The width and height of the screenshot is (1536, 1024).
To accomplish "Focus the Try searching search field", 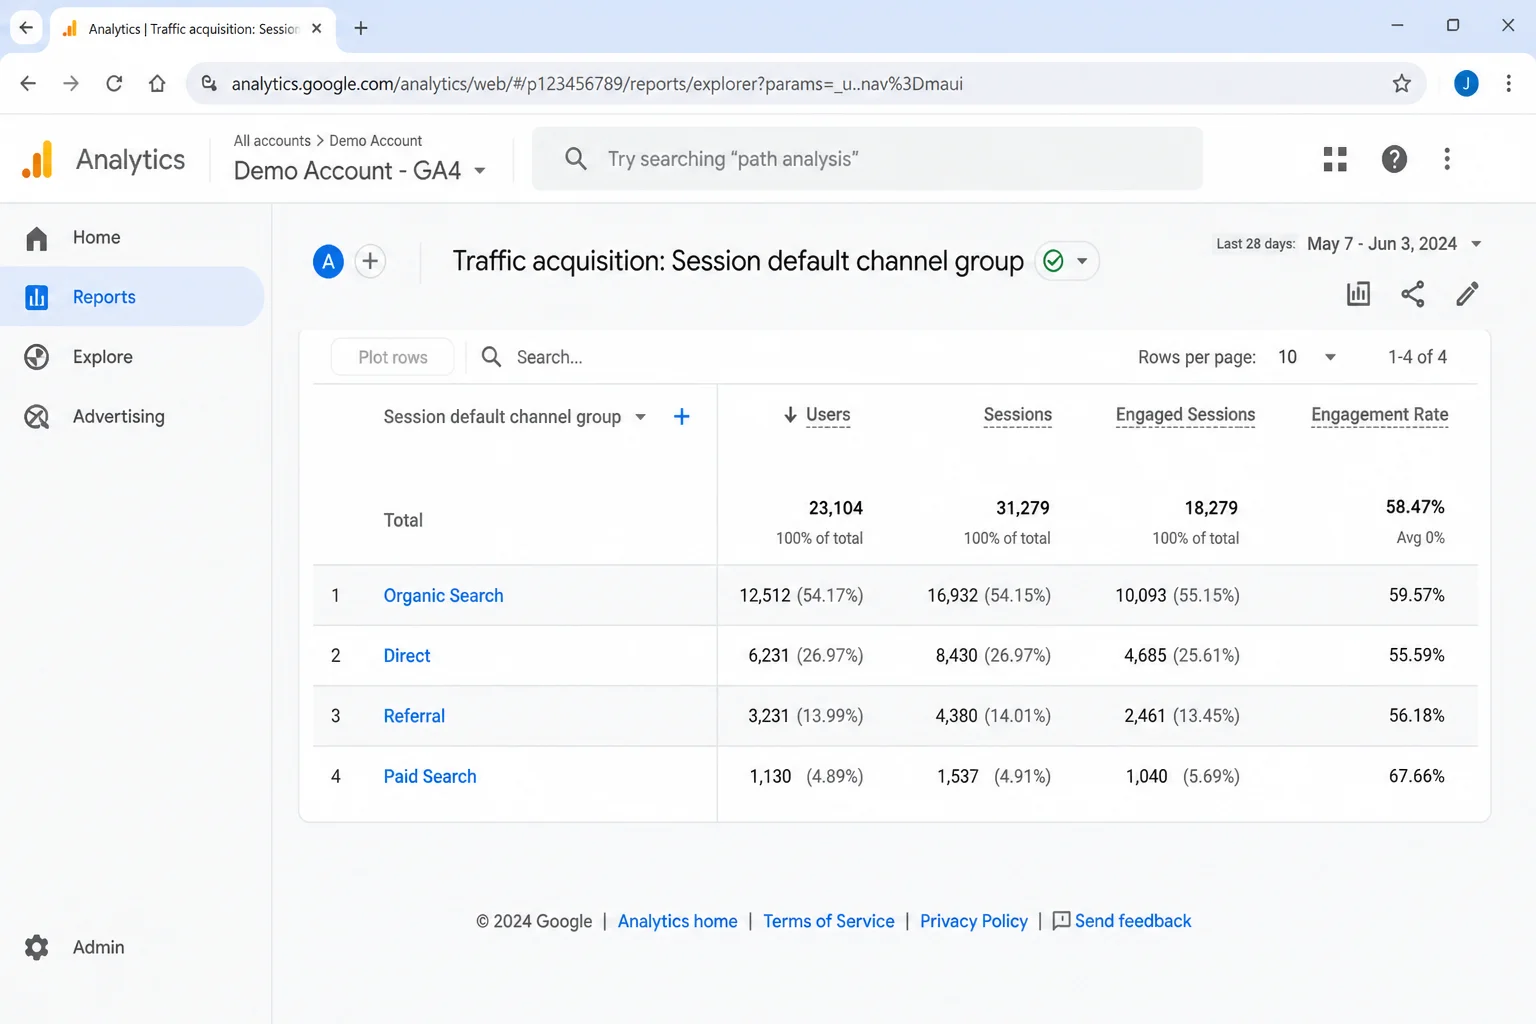I will [867, 159].
